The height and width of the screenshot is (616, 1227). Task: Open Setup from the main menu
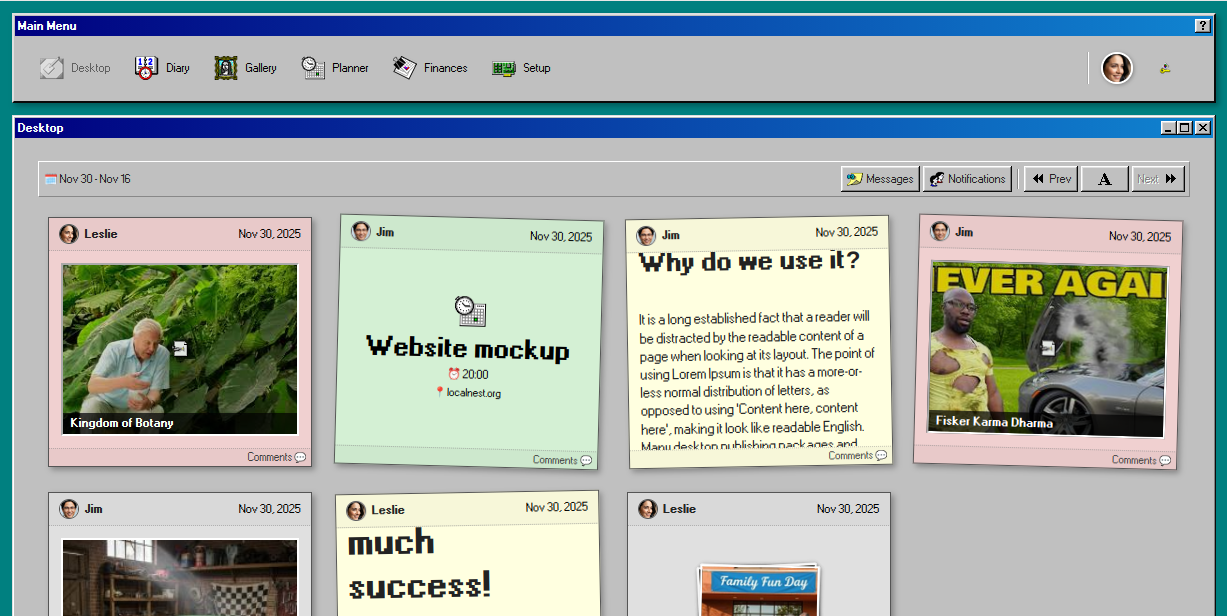(522, 68)
